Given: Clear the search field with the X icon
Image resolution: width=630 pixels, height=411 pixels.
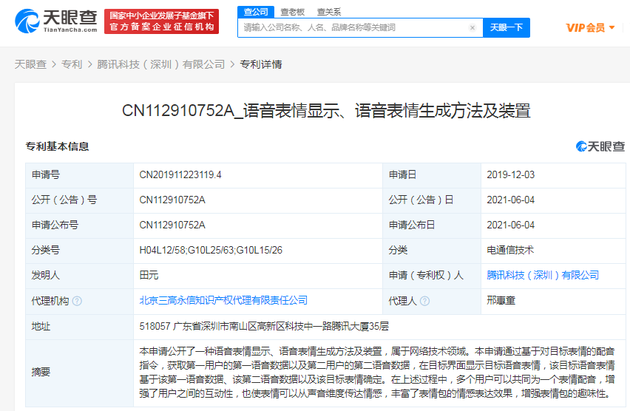Looking at the screenshot, I should point(472,28).
